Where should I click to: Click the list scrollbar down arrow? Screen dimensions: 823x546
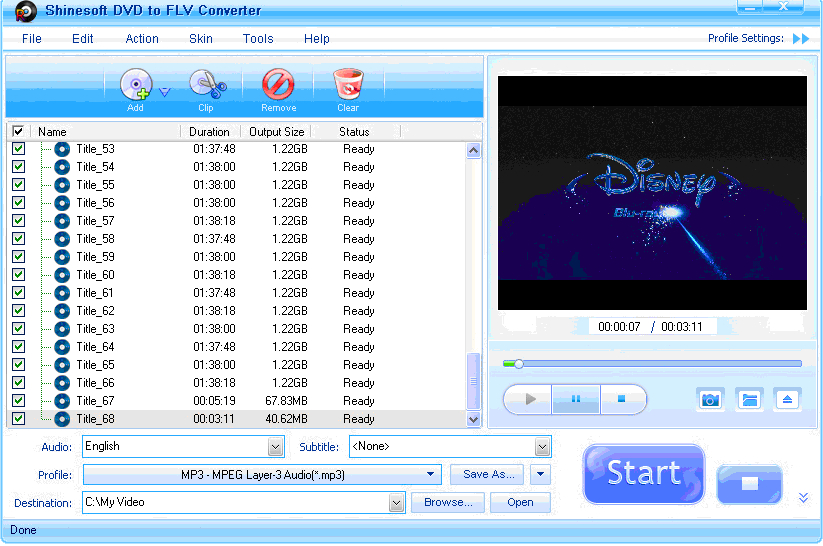[x=473, y=419]
